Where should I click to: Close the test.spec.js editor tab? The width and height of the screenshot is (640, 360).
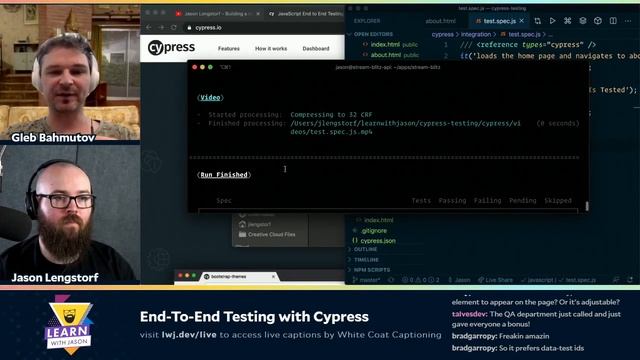point(522,21)
